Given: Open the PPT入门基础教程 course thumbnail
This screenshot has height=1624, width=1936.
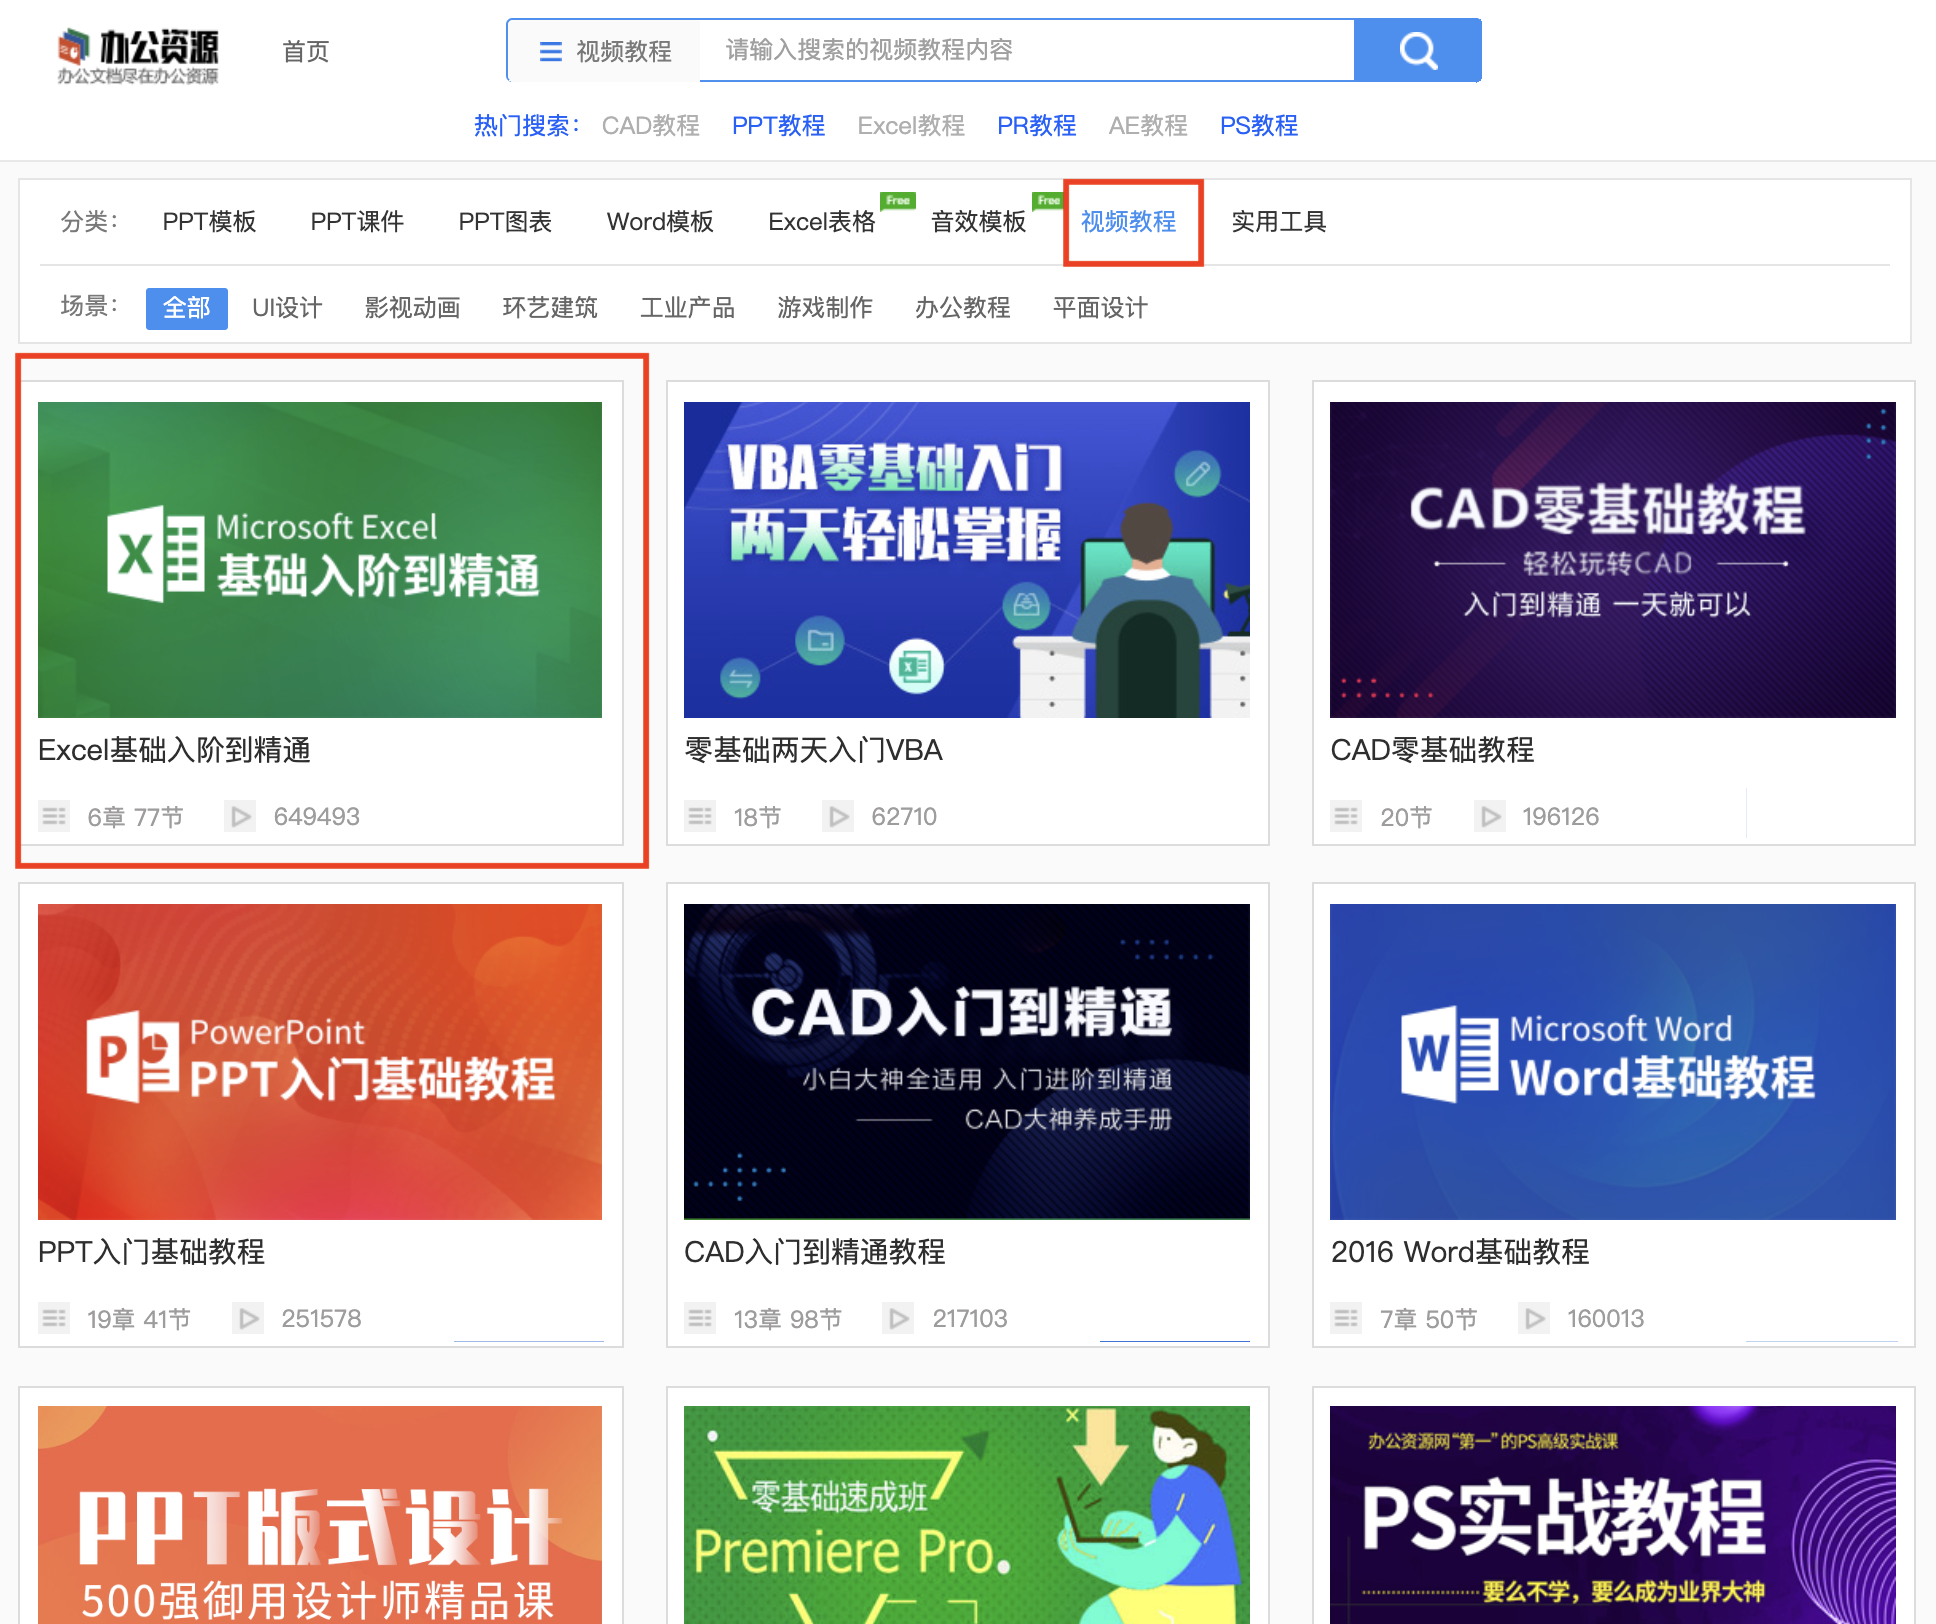Looking at the screenshot, I should tap(320, 1062).
